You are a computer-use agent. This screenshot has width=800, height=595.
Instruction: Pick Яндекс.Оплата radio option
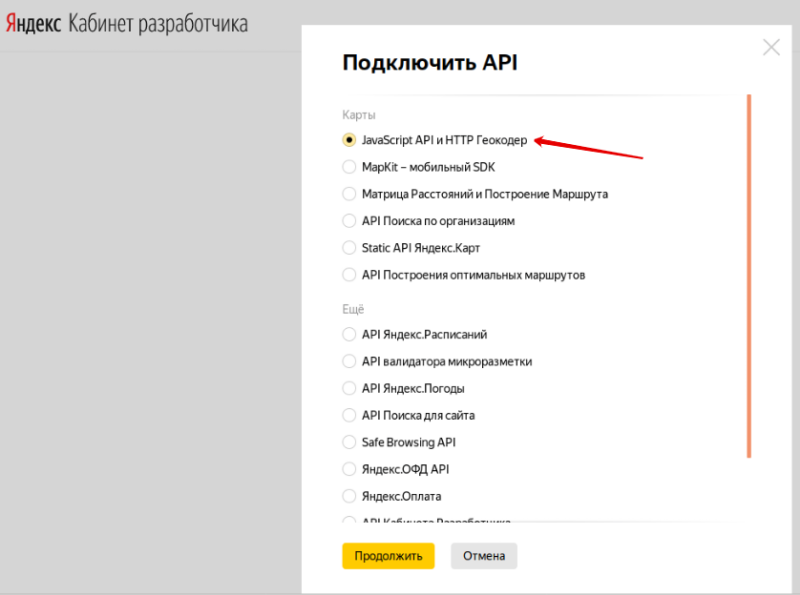coord(349,496)
